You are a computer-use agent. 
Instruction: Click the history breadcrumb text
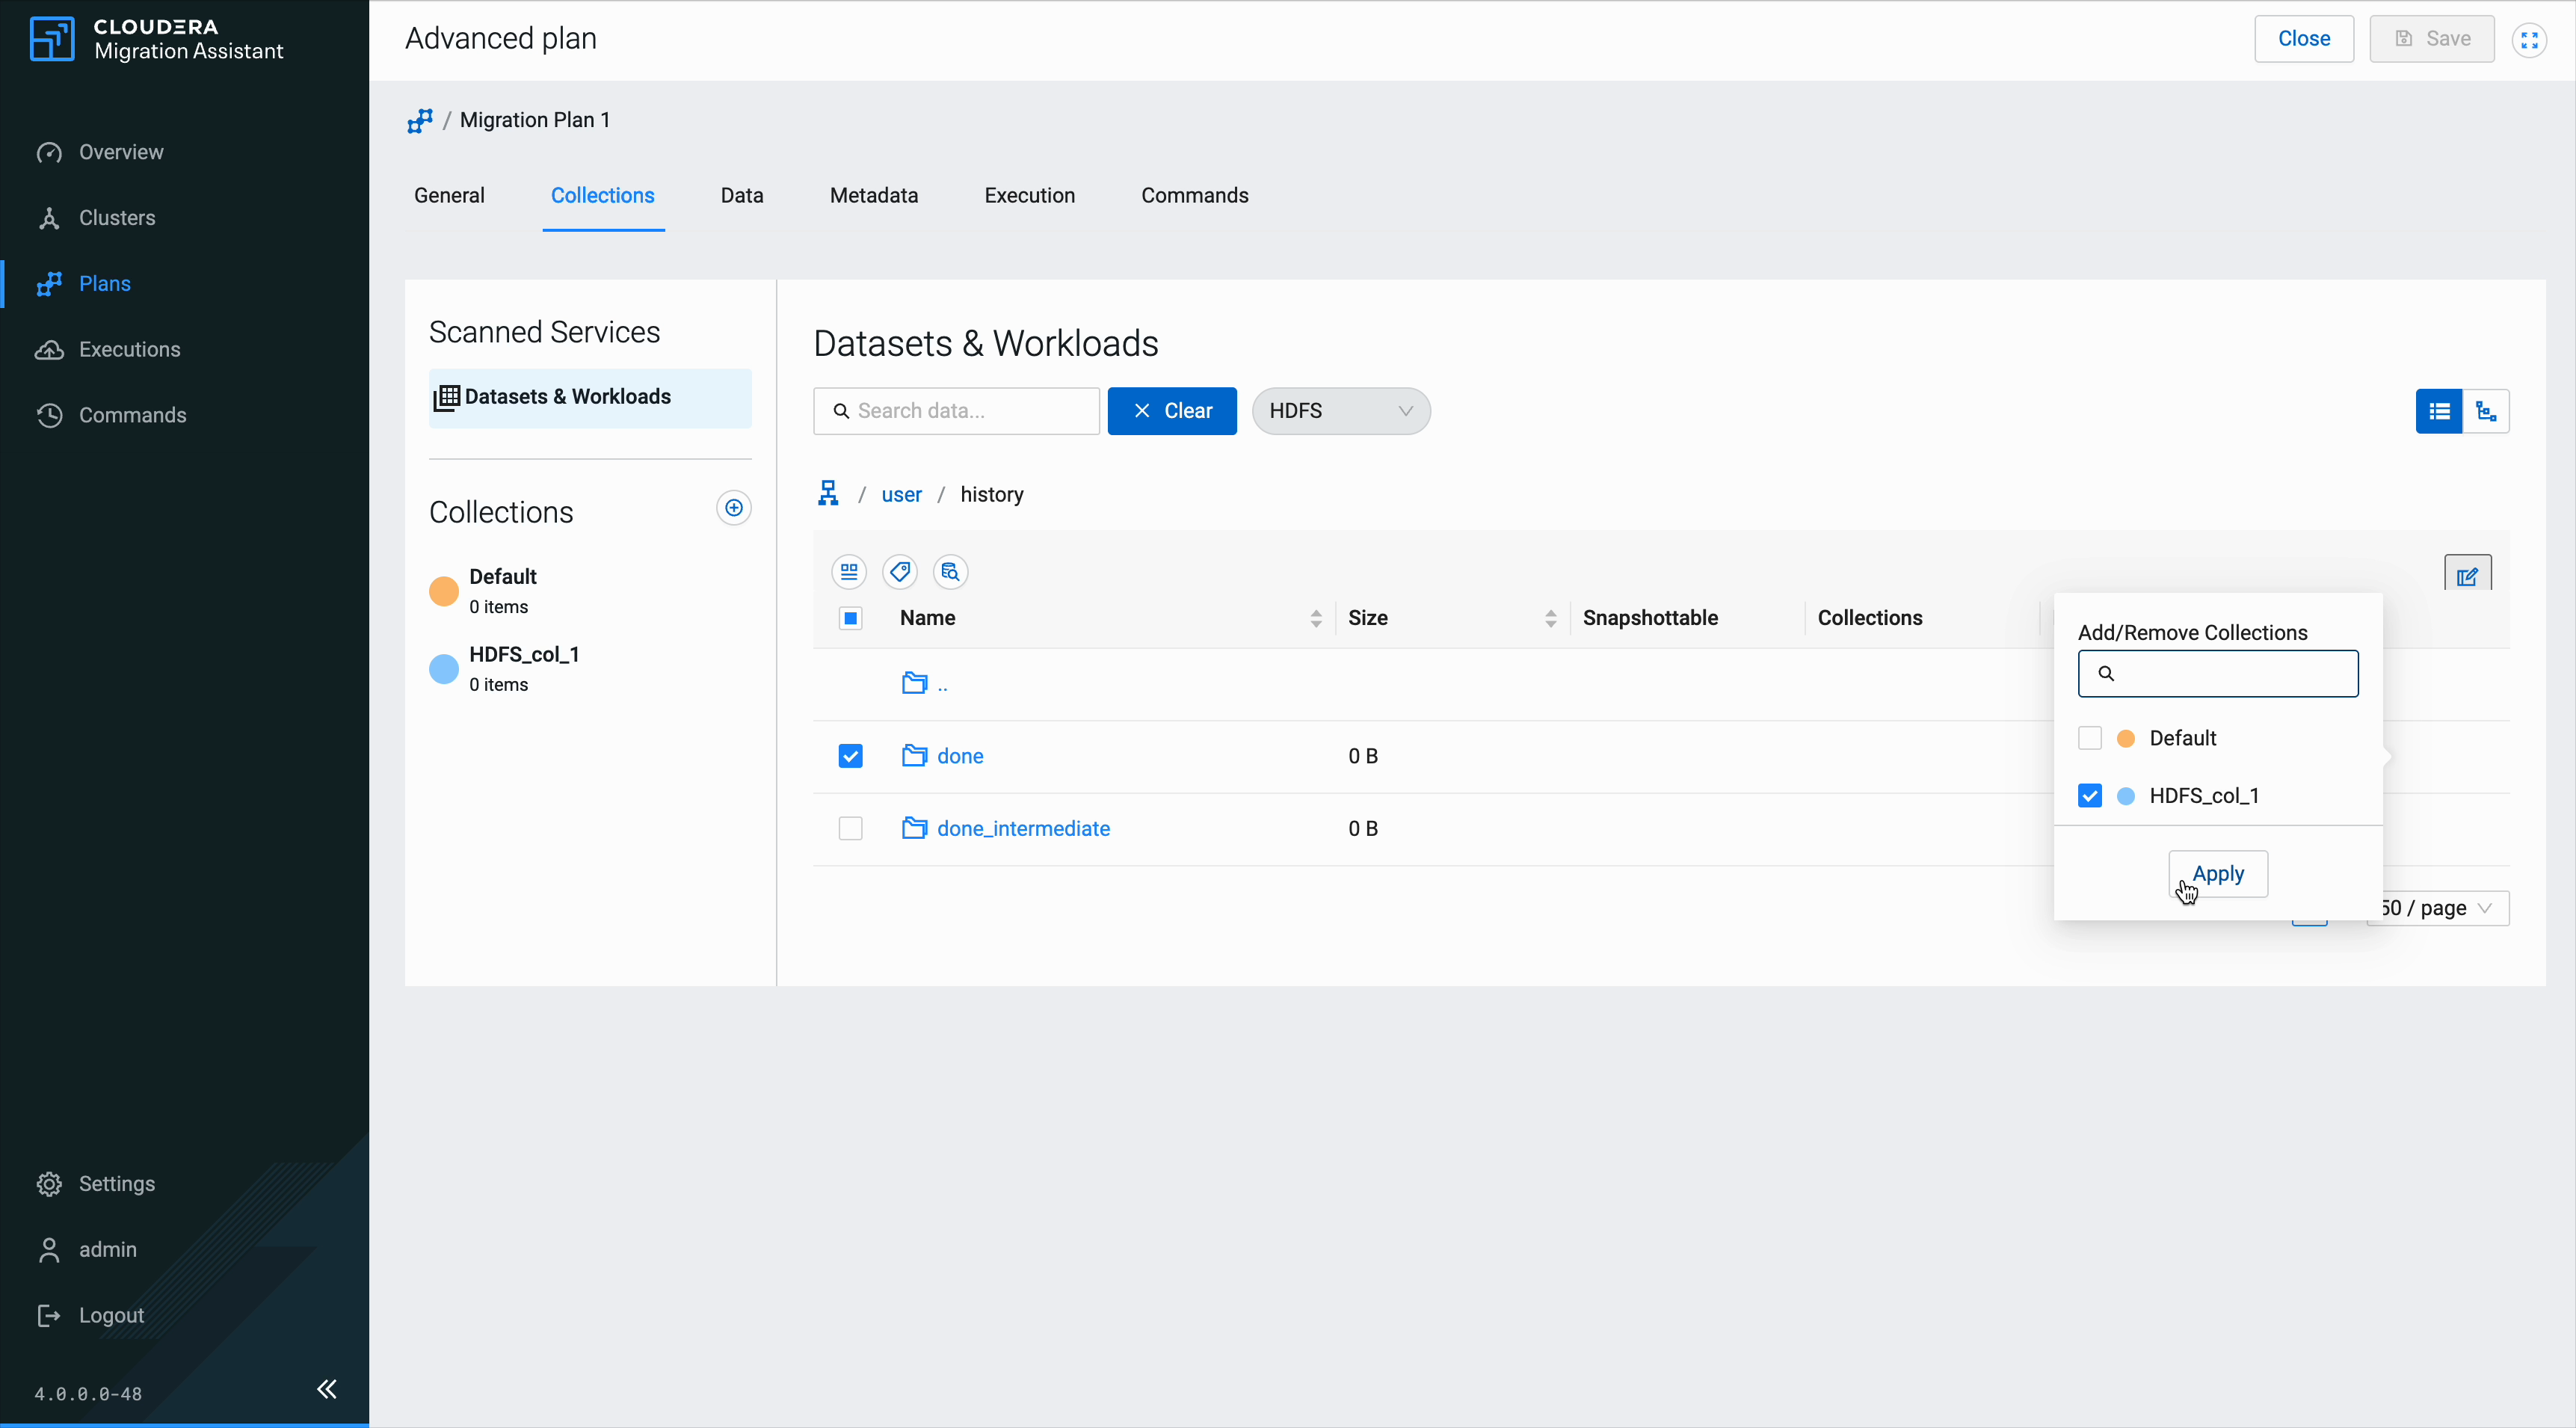(x=992, y=495)
